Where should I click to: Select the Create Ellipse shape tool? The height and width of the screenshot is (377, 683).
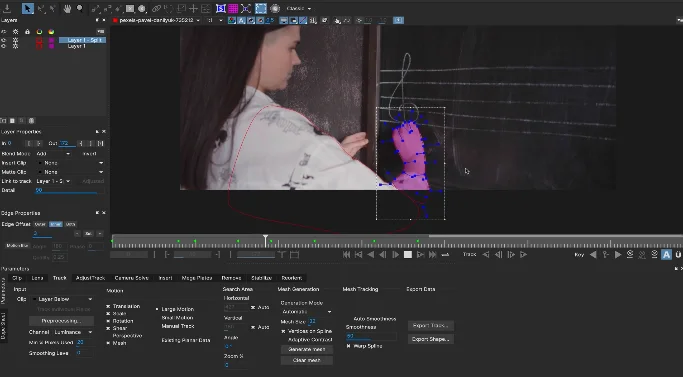(x=142, y=8)
